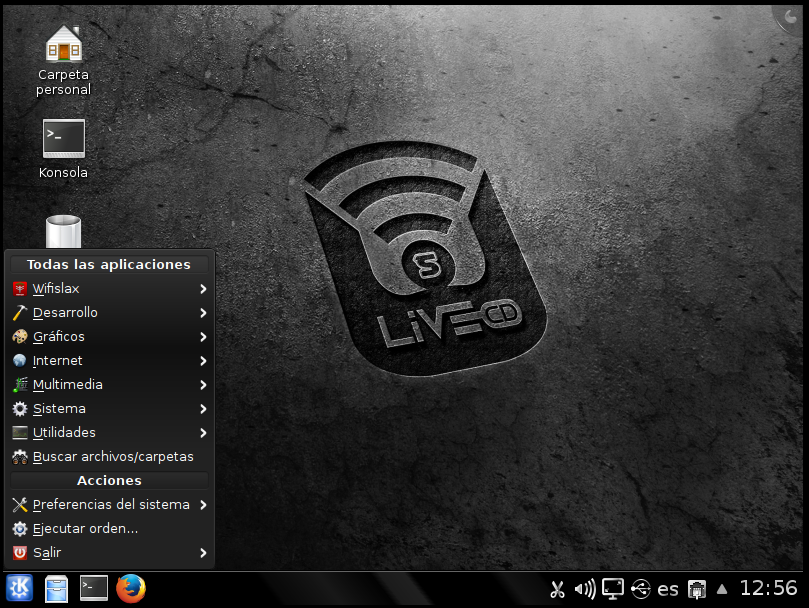Expand the Salir submenu arrow
809x608 pixels.
click(203, 553)
